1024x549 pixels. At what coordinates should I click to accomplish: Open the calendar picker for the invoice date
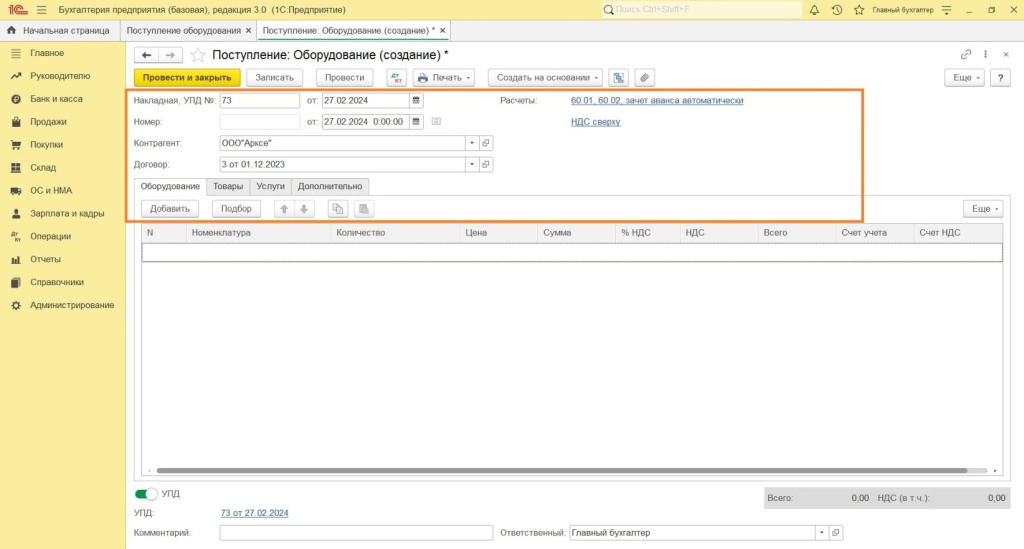[417, 100]
